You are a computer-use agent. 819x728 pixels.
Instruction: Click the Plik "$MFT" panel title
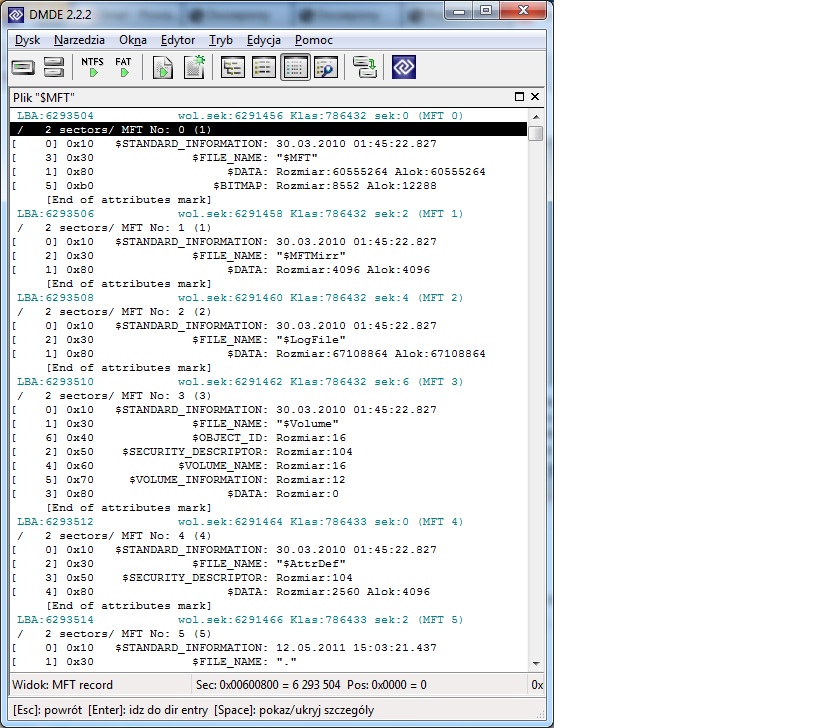(44, 98)
